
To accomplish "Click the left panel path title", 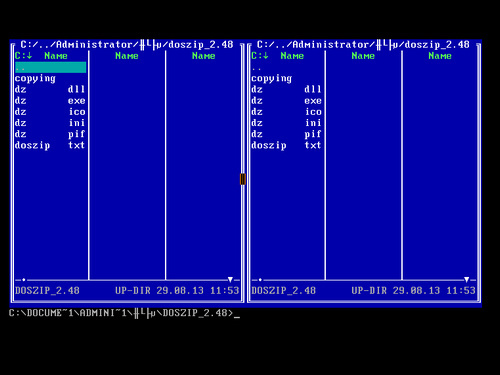I will click(x=127, y=44).
